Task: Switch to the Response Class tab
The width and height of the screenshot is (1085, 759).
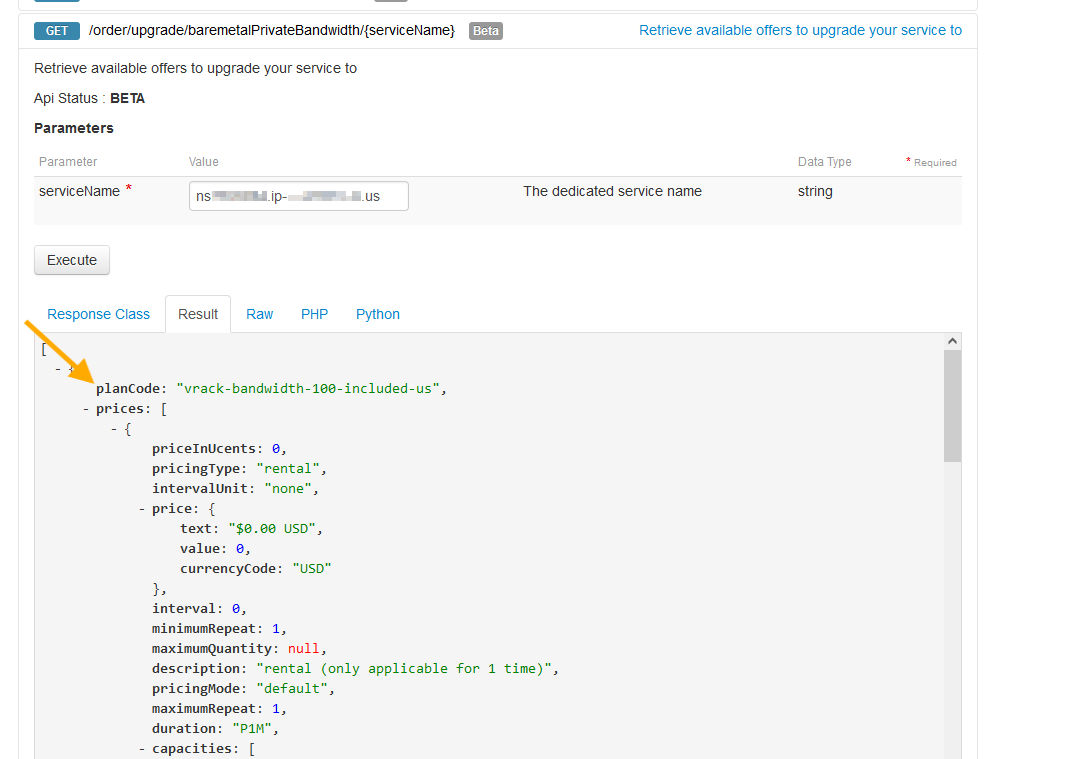Action: click(98, 314)
